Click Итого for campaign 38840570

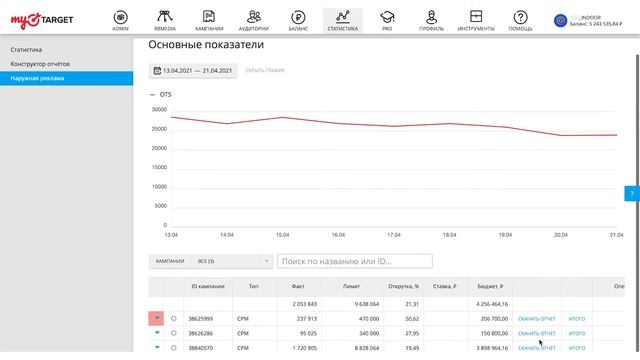[577, 348]
